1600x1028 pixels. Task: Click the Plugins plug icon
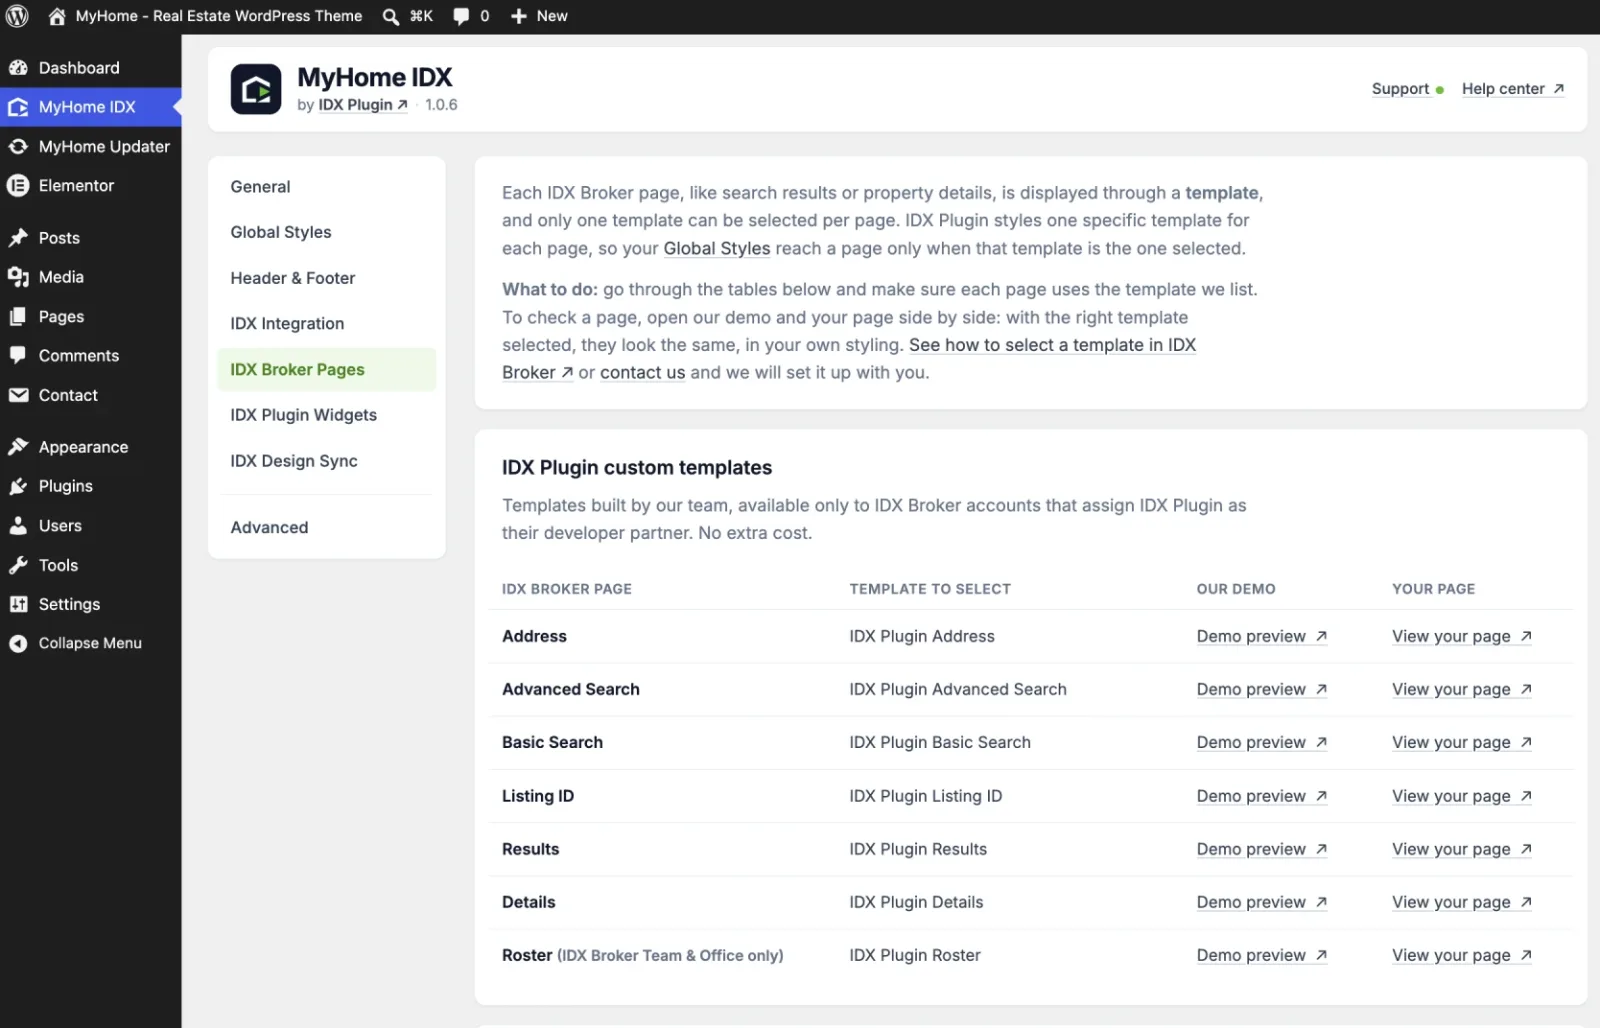[18, 486]
